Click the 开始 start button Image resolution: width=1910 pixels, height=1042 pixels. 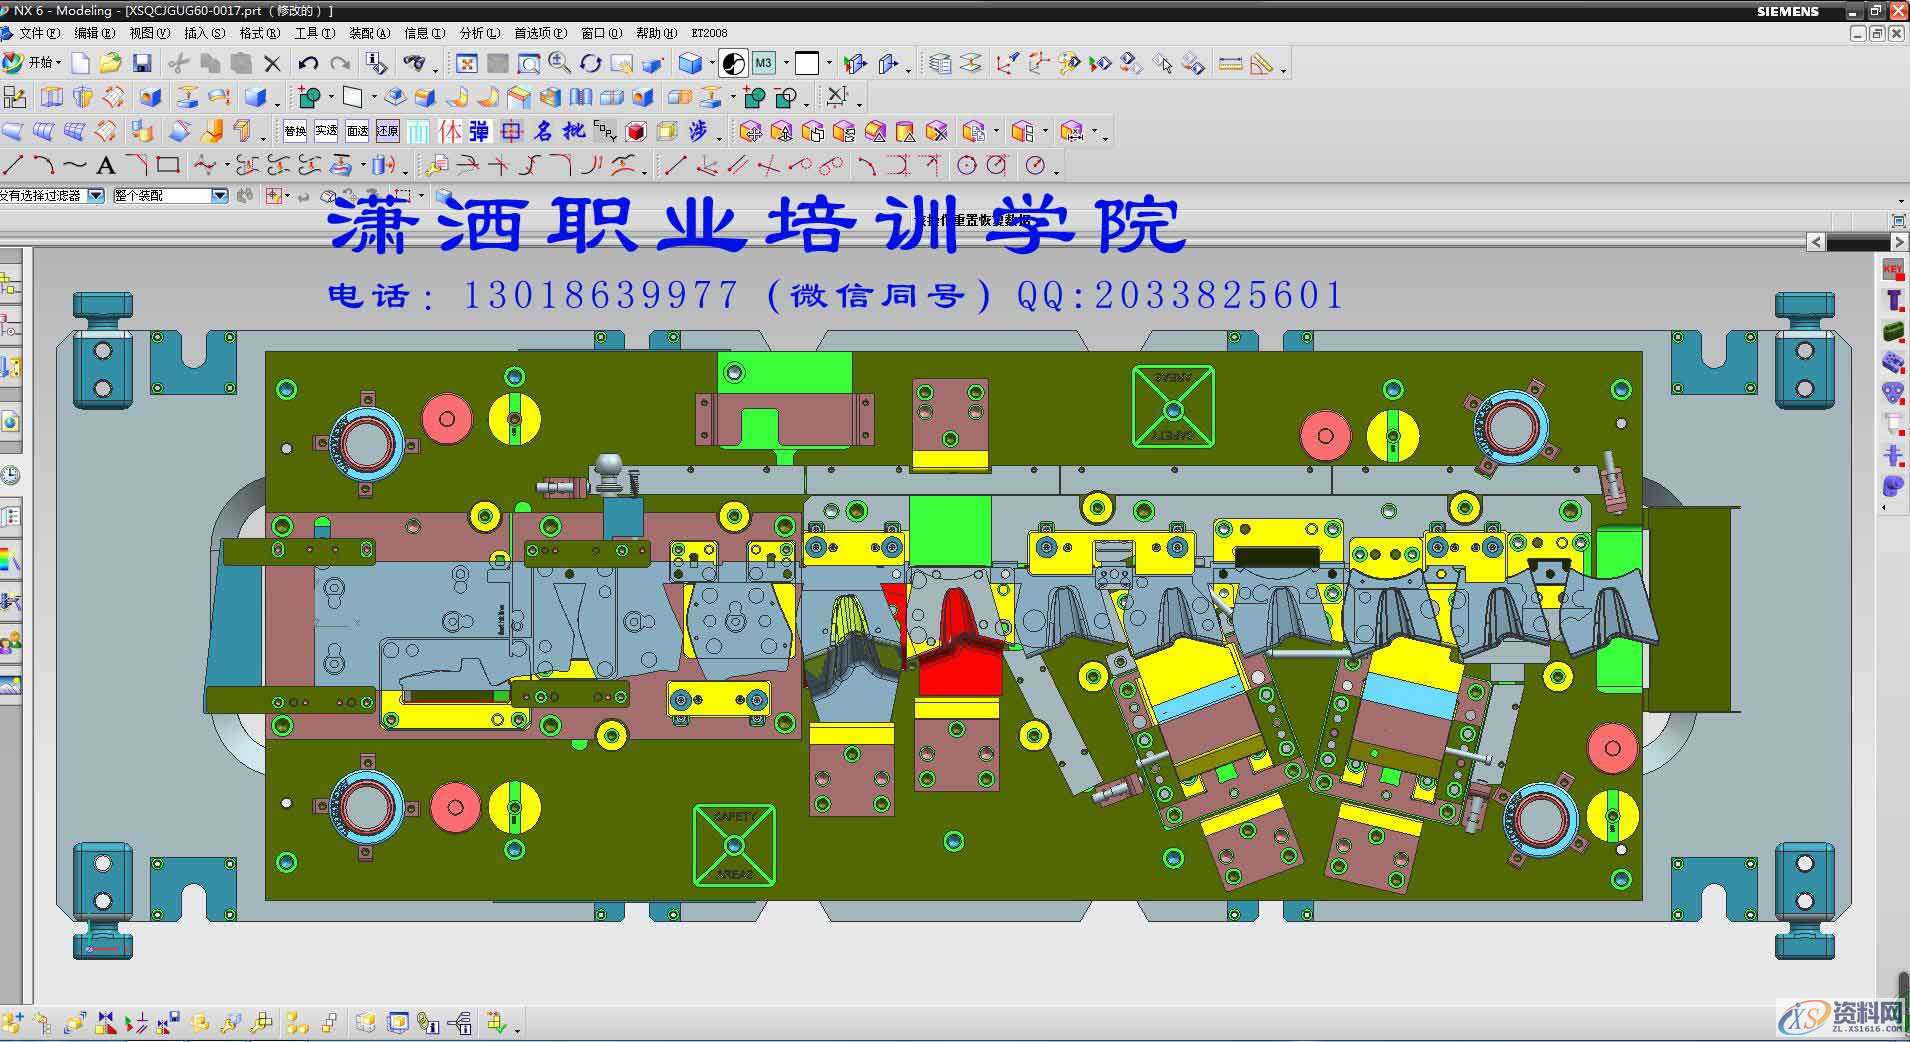point(42,62)
